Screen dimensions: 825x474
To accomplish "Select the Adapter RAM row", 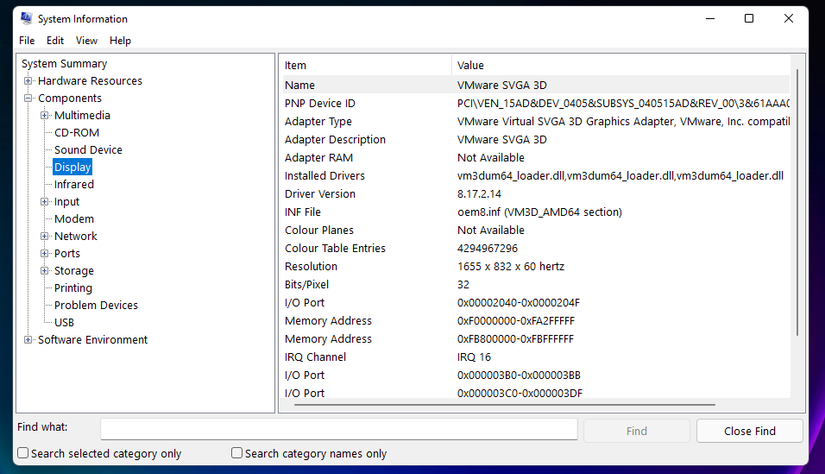I will coord(536,158).
